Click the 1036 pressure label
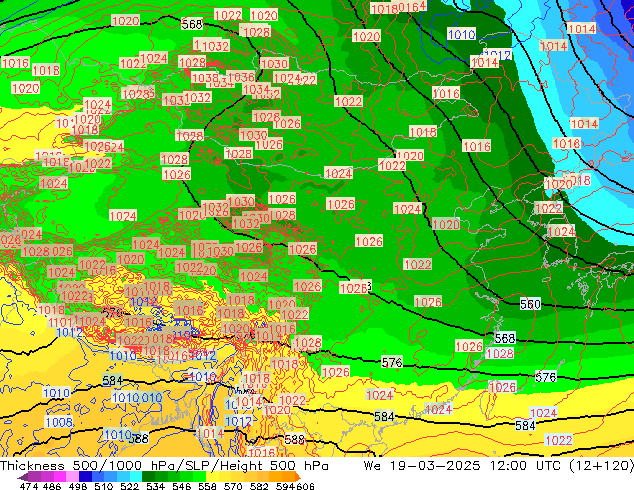Viewport: 634px width, 490px height. coord(241,77)
